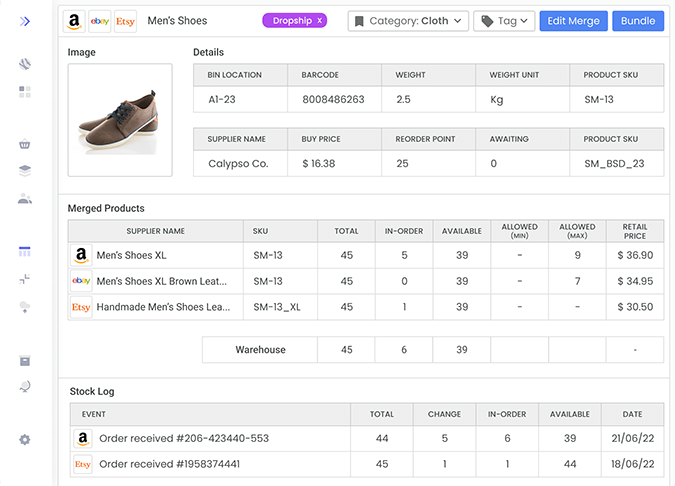Select Men's Shoes XL Brown Leat... row
675x486 pixels.
click(x=366, y=281)
